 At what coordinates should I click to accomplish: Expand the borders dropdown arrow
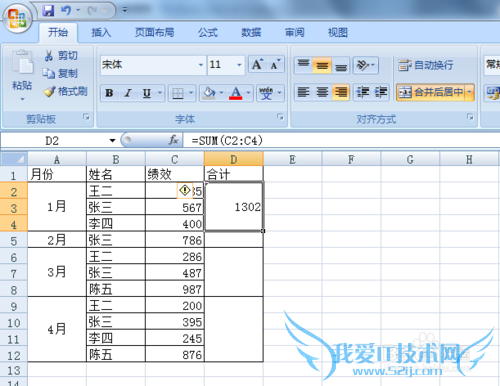click(191, 93)
